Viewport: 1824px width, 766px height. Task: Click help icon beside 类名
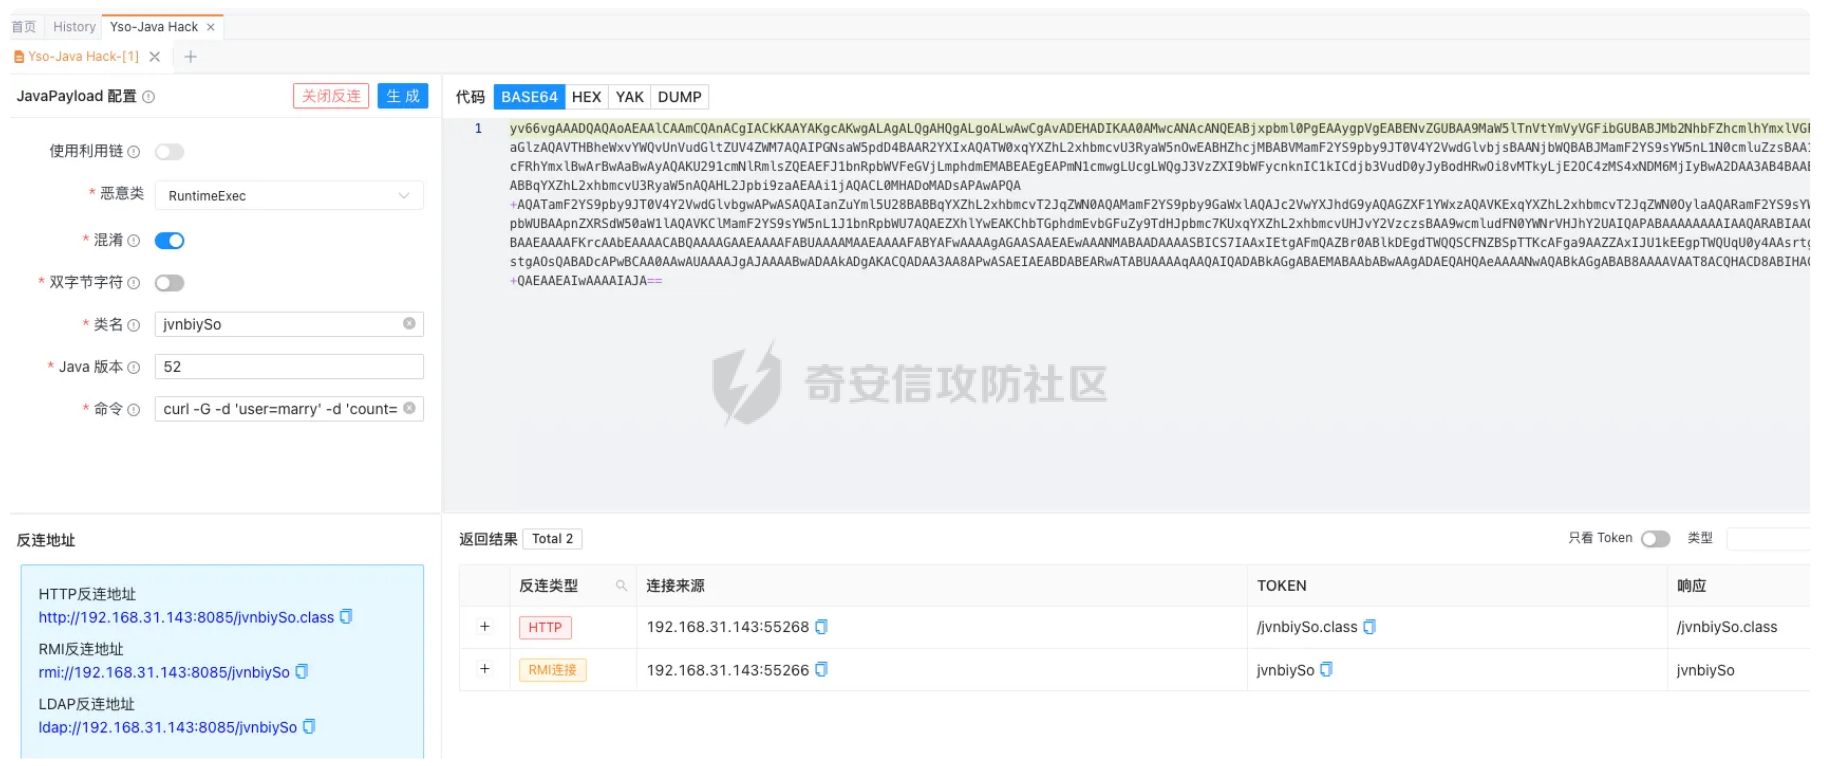tap(133, 325)
